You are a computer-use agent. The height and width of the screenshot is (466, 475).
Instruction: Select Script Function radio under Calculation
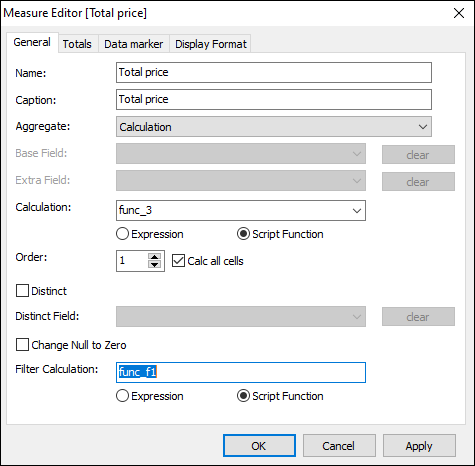click(x=243, y=234)
